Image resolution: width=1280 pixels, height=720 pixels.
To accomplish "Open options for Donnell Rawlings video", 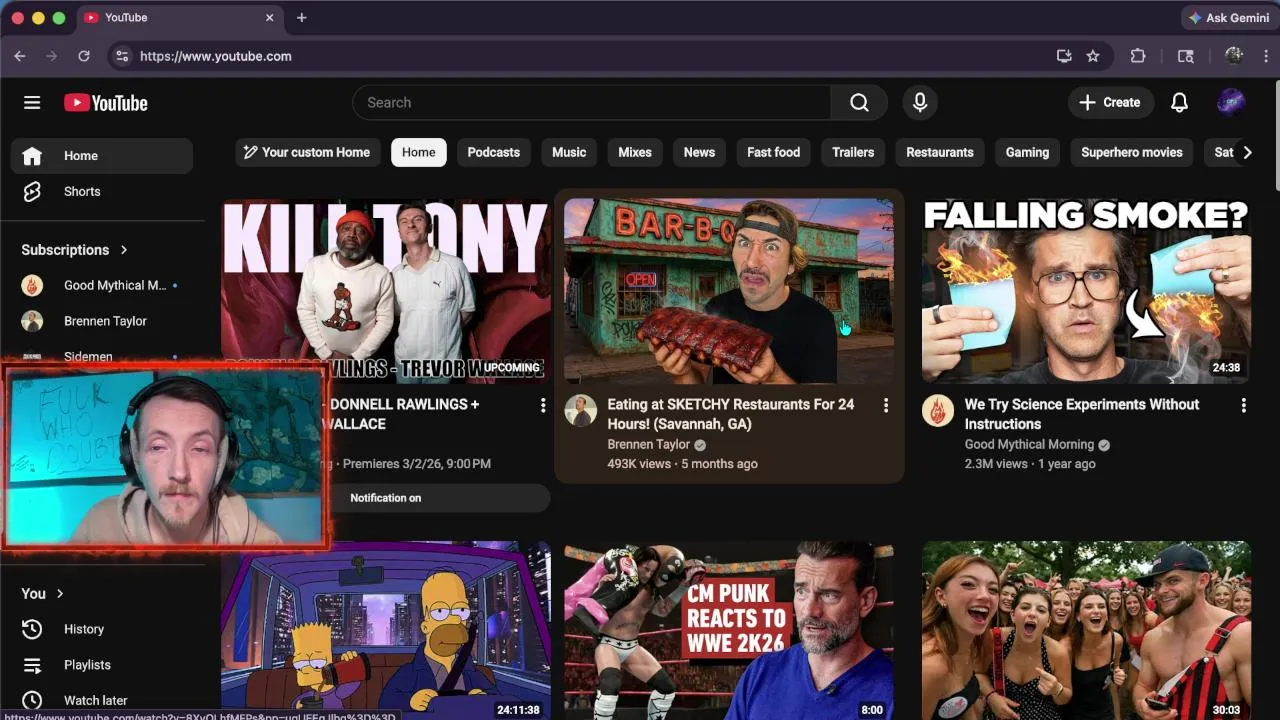I will [x=543, y=405].
